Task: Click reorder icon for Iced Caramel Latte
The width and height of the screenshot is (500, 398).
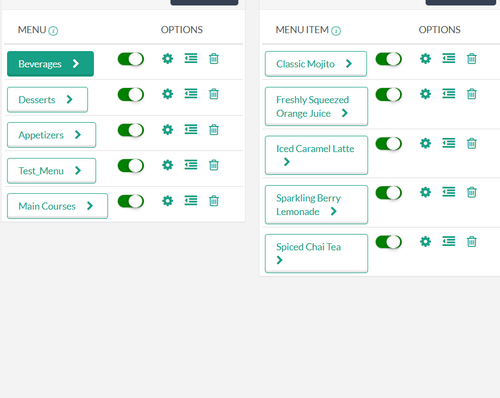Action: 449,143
